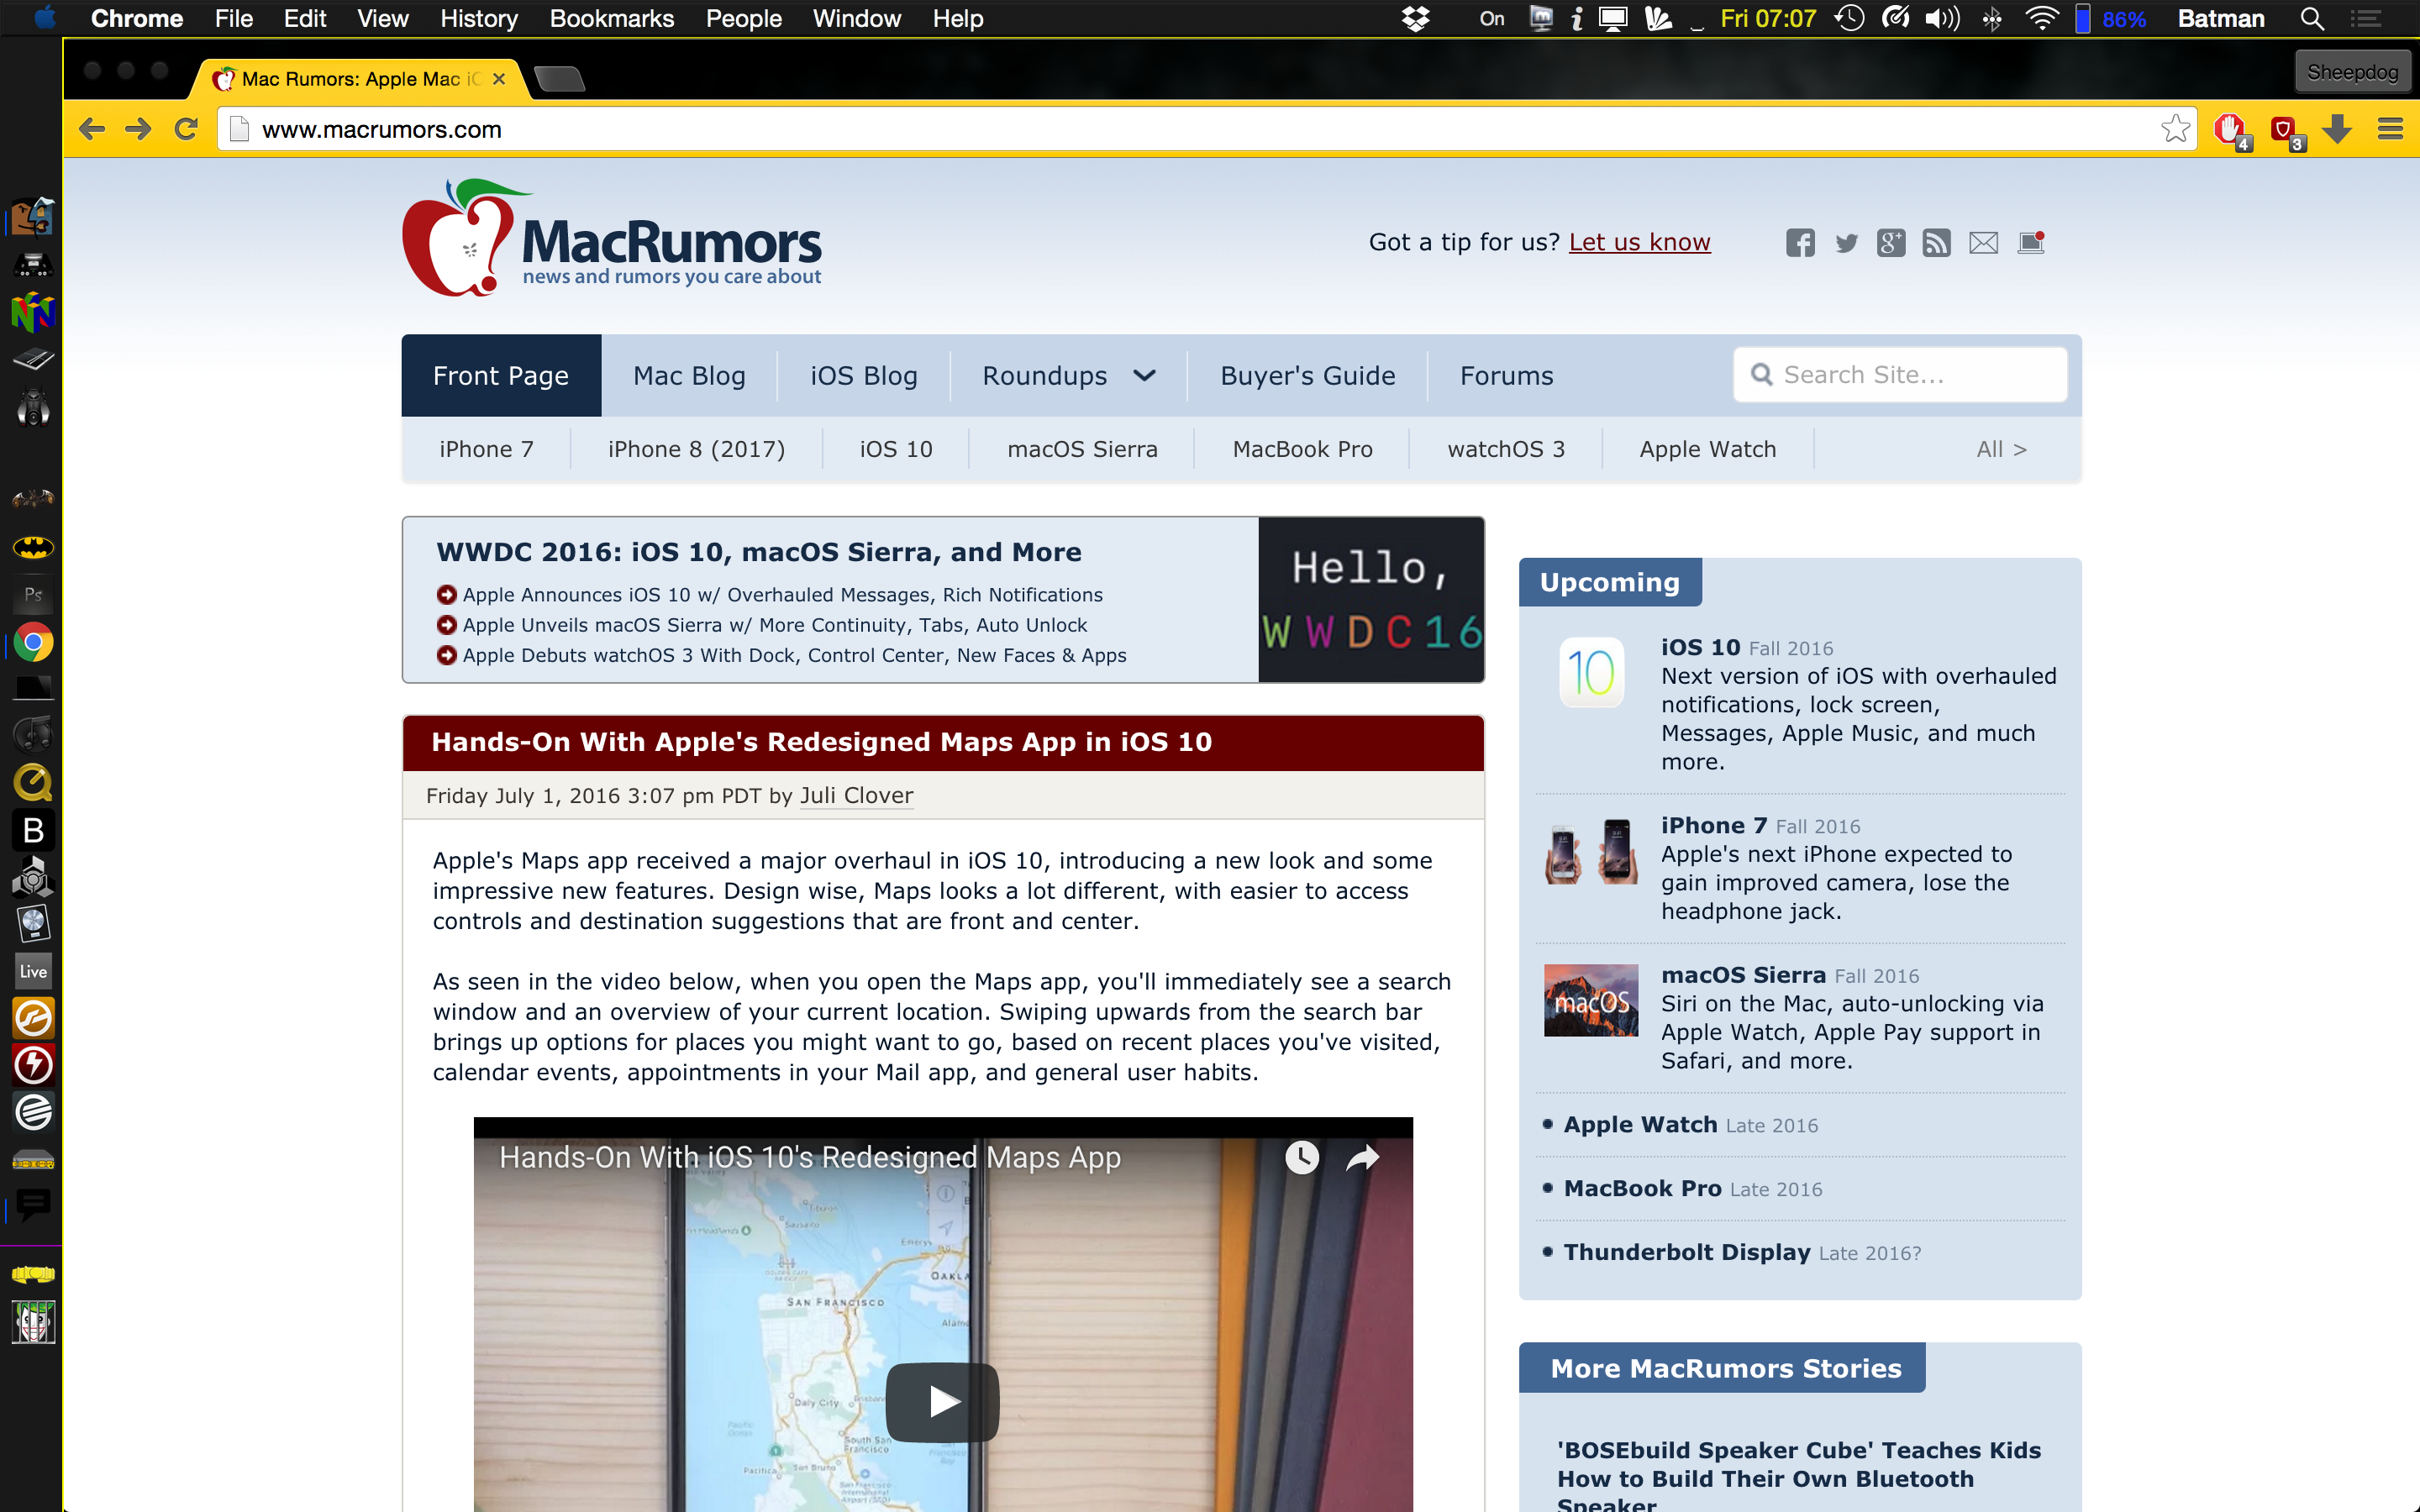The height and width of the screenshot is (1512, 2420).
Task: Click the Hello WWDC16 thumbnail
Action: click(x=1371, y=600)
